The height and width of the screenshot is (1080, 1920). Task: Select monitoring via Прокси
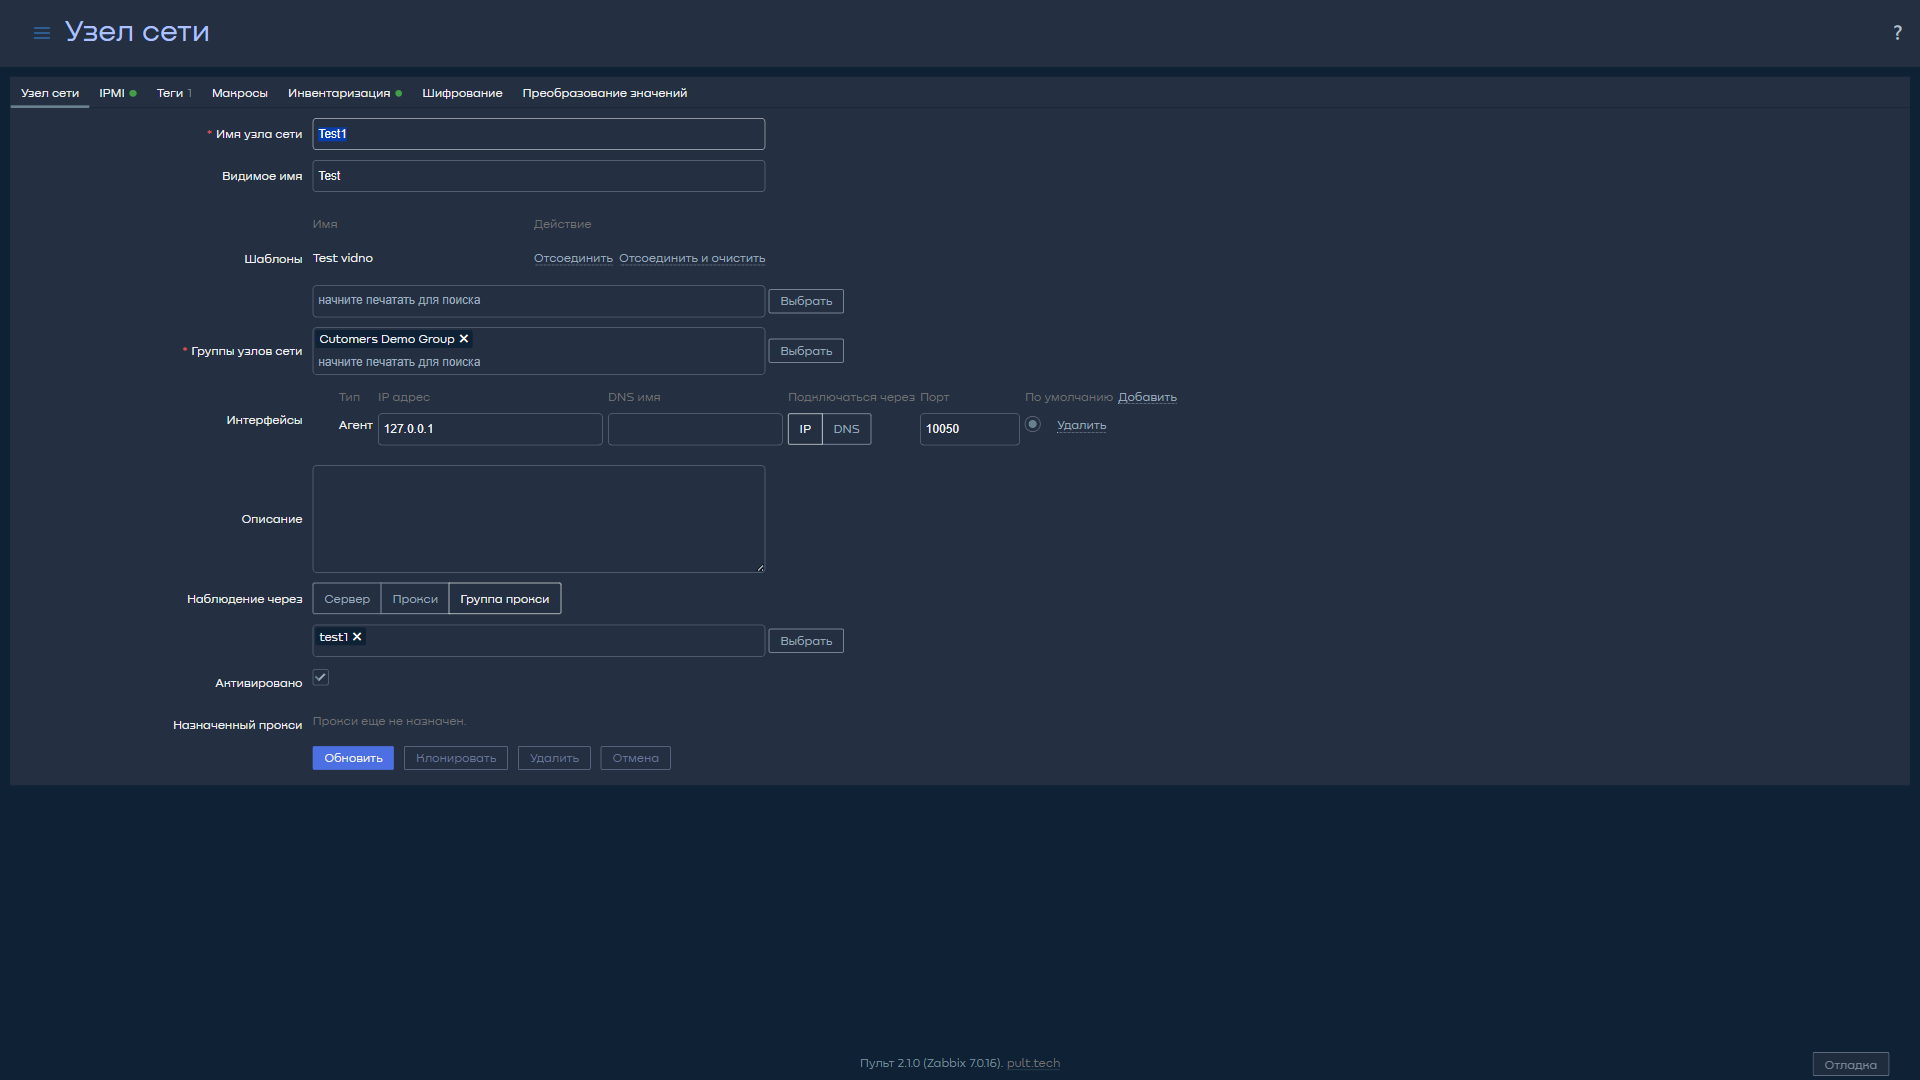[415, 599]
